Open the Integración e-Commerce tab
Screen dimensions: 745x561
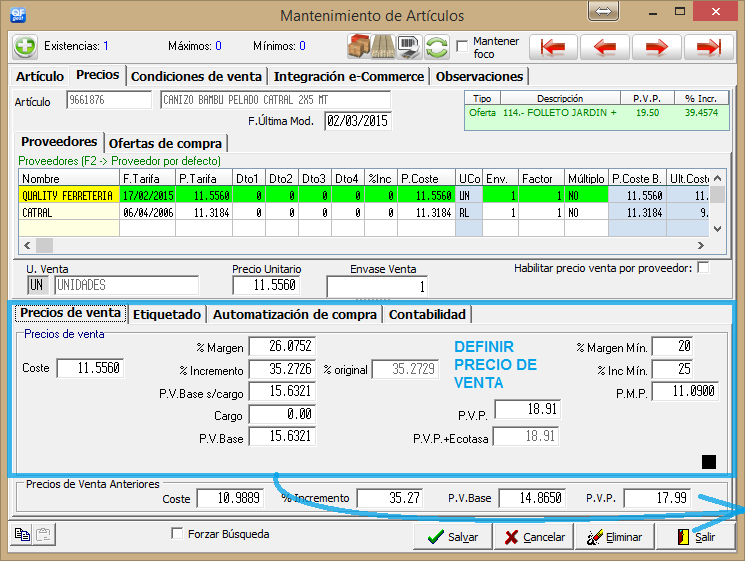[x=349, y=76]
